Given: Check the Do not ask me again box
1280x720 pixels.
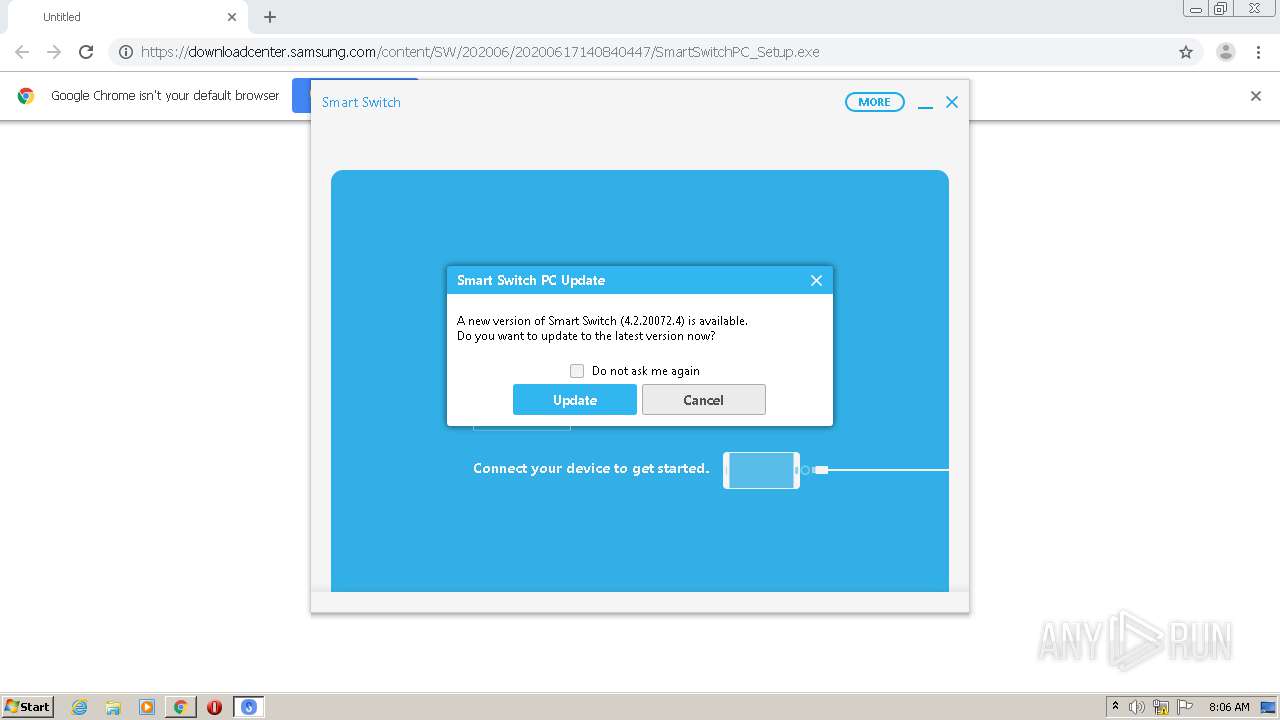Looking at the screenshot, I should coord(577,371).
